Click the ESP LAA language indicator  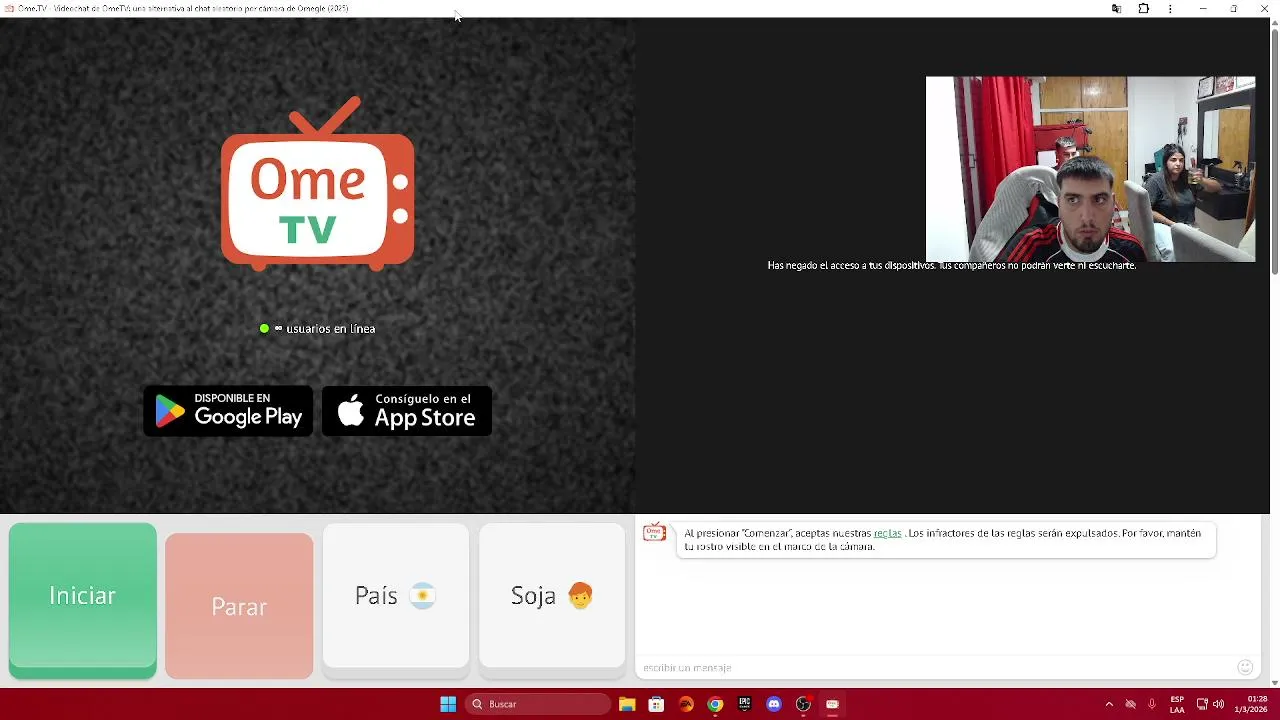tap(1177, 704)
